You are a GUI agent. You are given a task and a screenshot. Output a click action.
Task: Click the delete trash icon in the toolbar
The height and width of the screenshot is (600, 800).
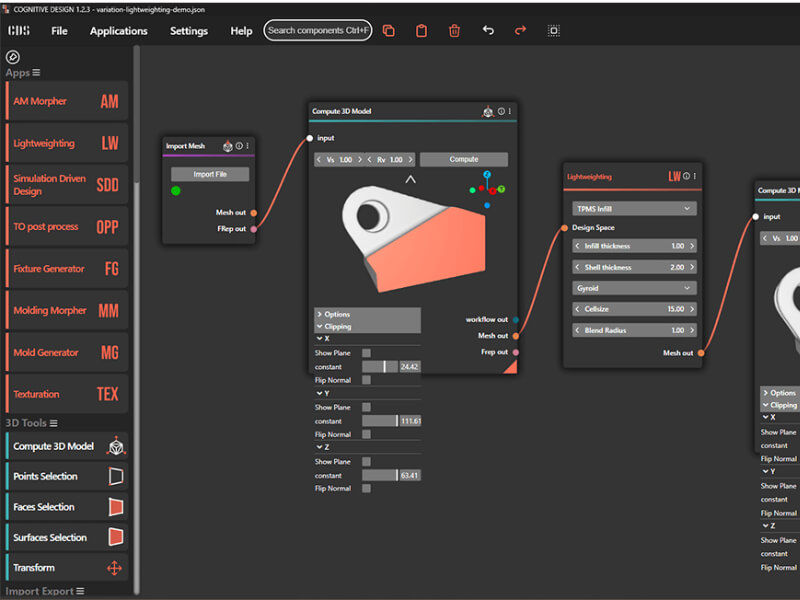454,31
